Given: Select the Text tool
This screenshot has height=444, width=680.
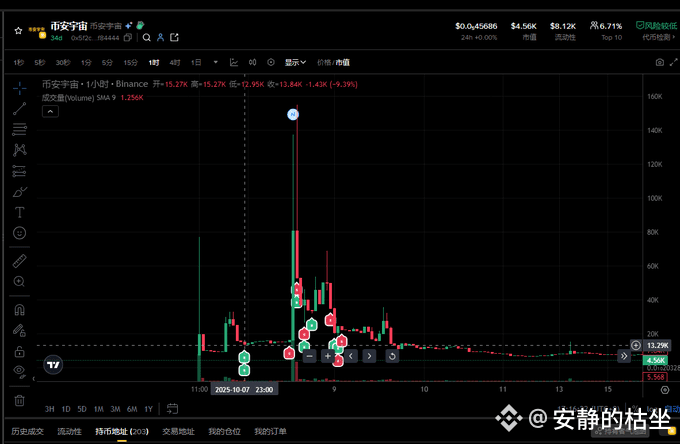Looking at the screenshot, I should tap(20, 212).
